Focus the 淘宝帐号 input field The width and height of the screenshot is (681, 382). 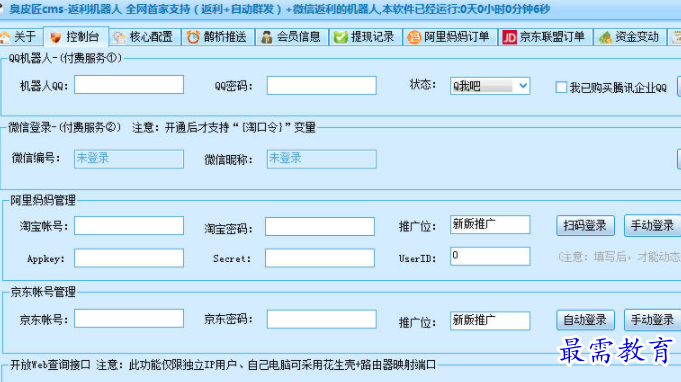(x=129, y=226)
